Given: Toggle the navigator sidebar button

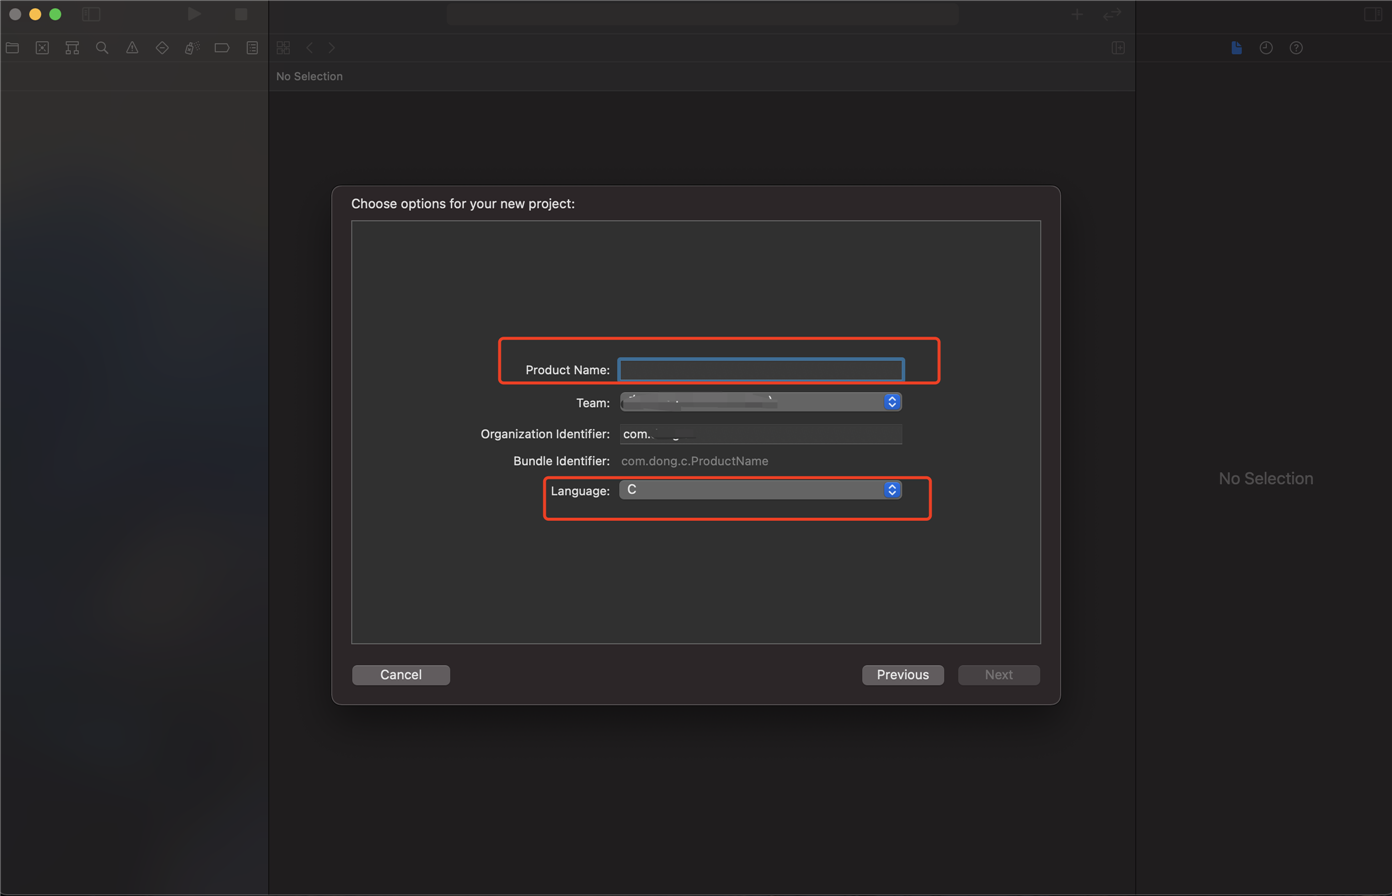Looking at the screenshot, I should click(x=91, y=14).
